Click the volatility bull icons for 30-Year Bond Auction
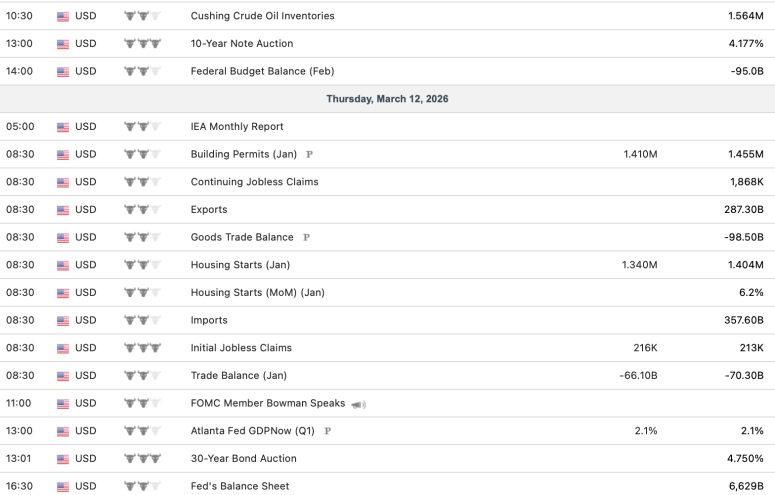 tap(142, 459)
